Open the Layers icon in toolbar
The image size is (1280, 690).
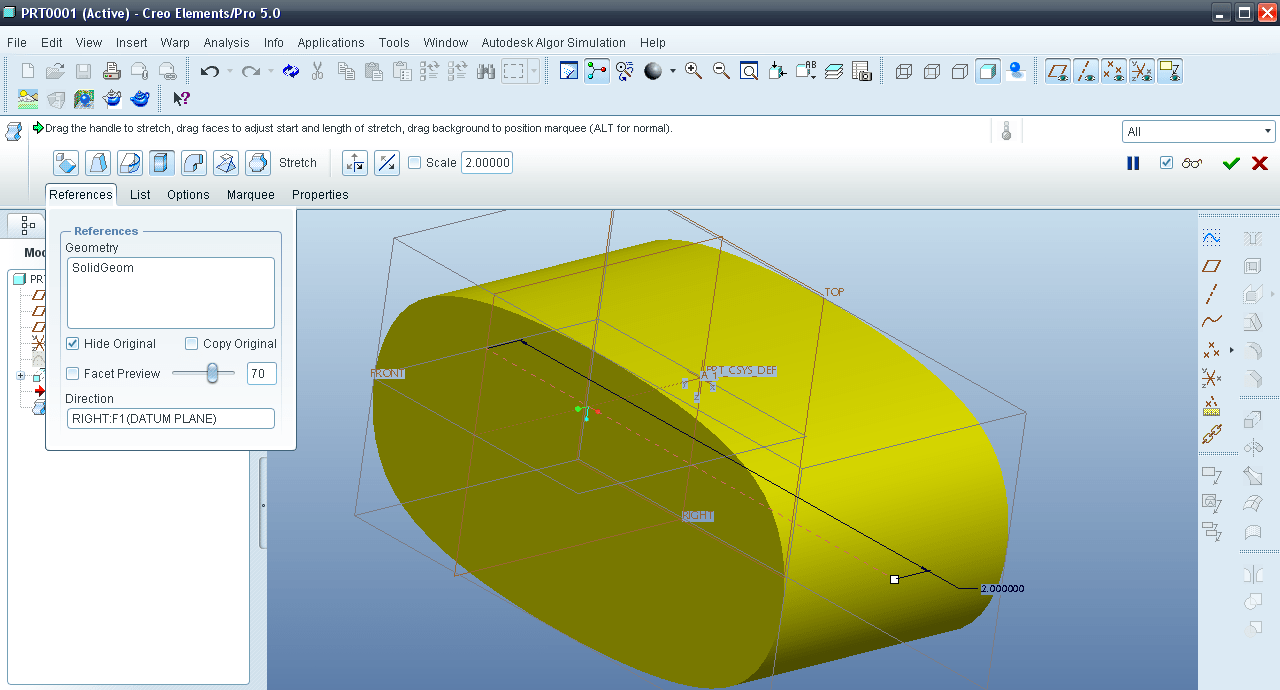[834, 71]
